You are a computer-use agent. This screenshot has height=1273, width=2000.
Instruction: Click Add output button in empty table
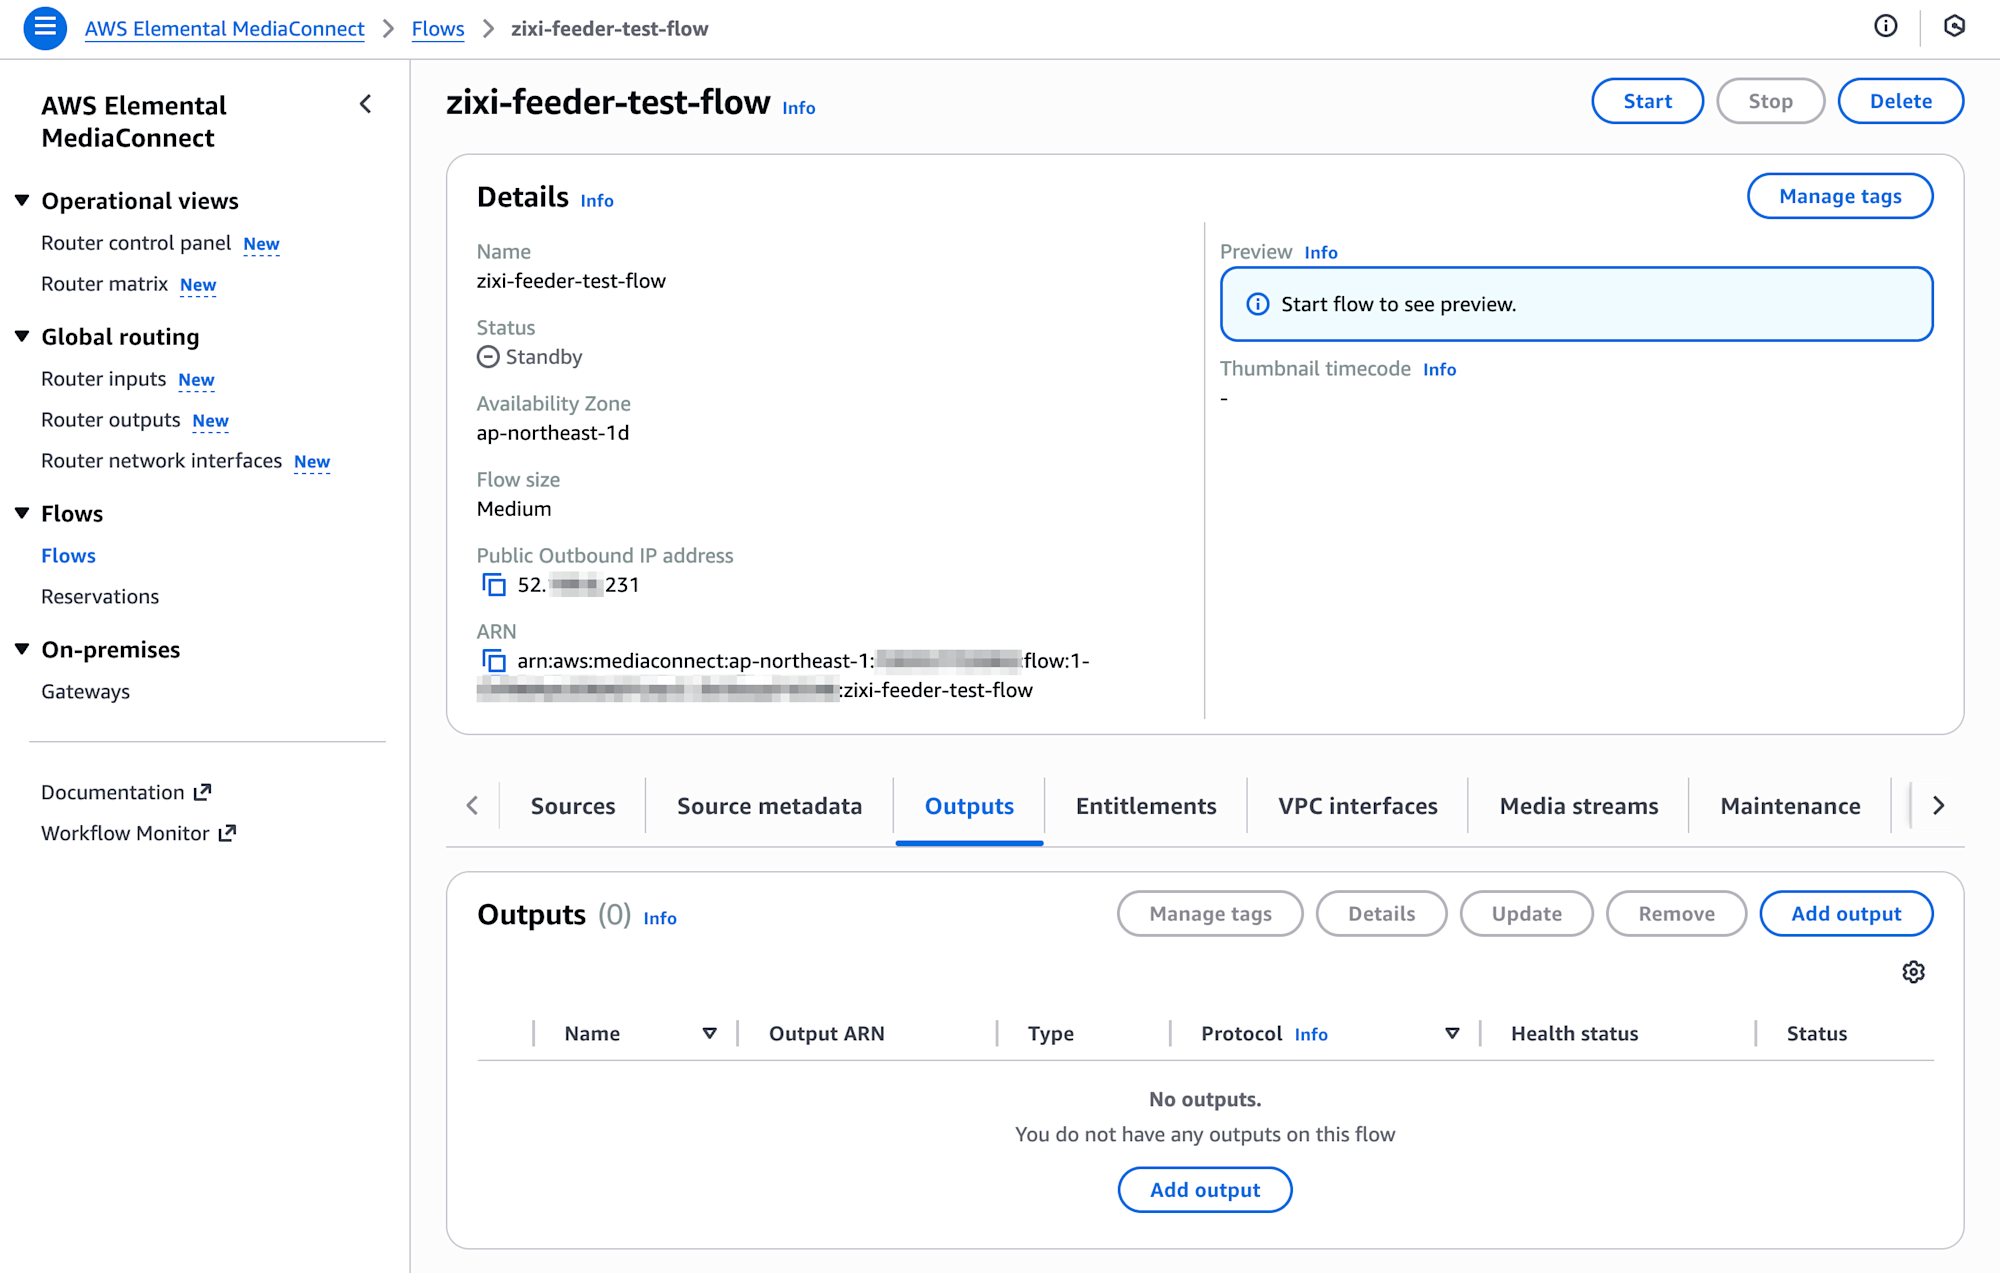(x=1204, y=1190)
